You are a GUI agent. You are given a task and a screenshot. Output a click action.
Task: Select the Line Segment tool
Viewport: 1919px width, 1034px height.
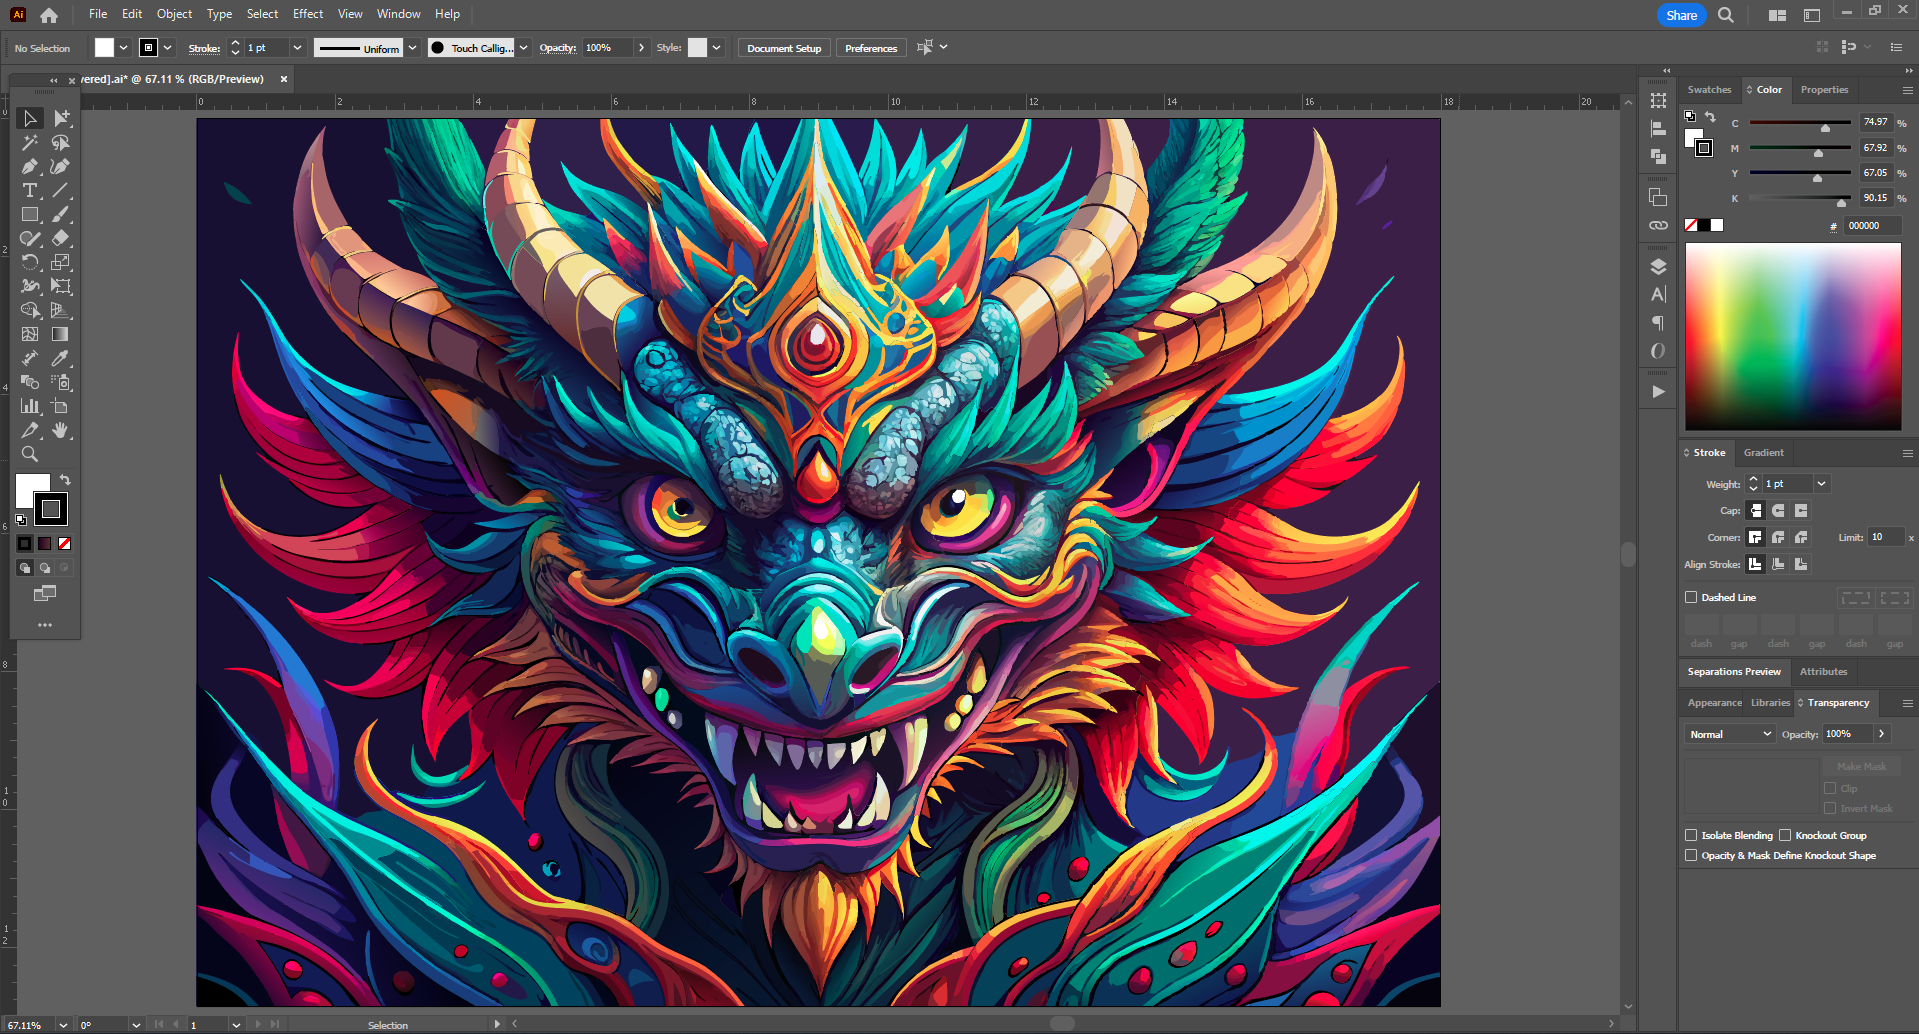click(61, 190)
